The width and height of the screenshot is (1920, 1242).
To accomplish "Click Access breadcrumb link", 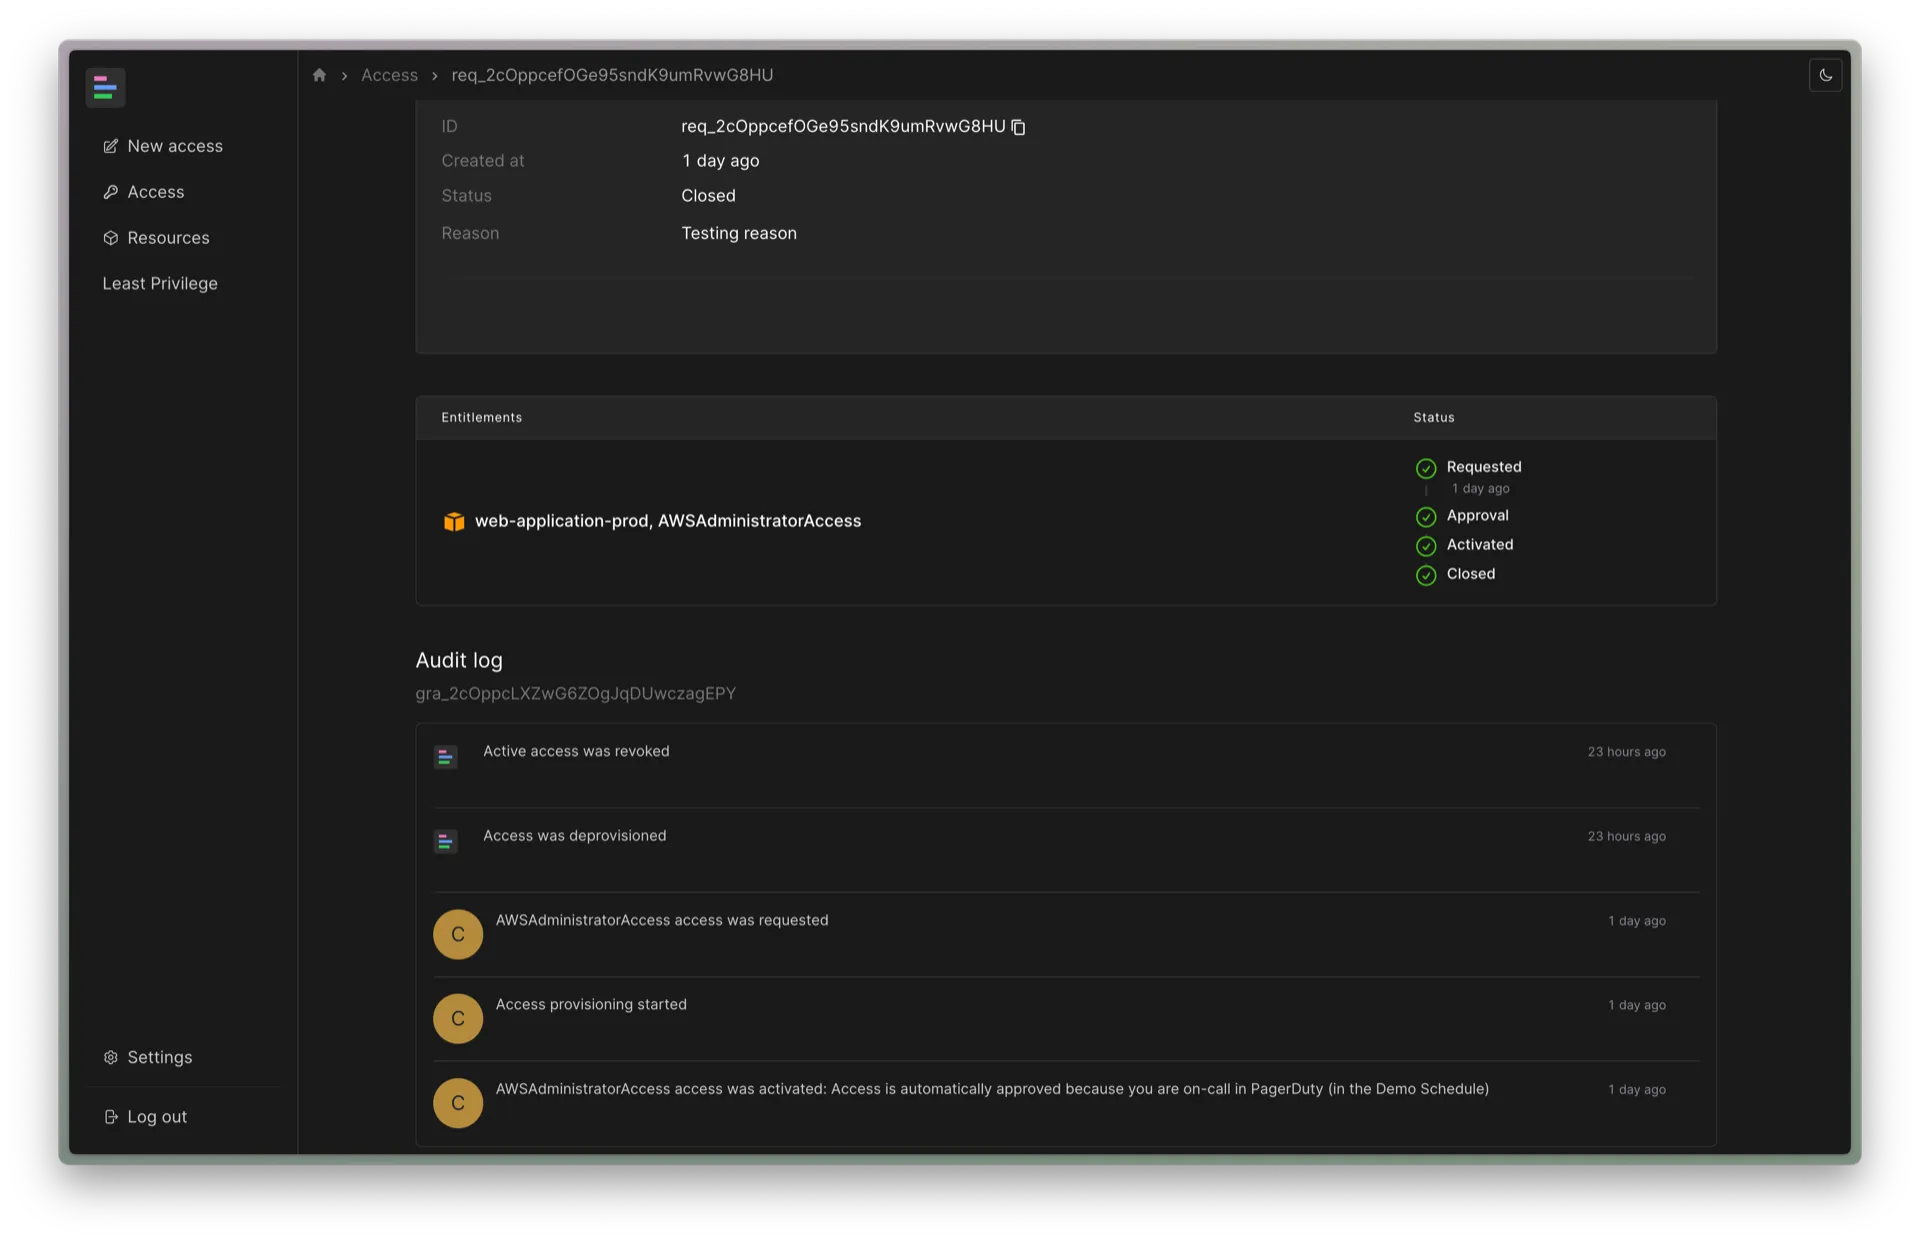I will 389,75.
